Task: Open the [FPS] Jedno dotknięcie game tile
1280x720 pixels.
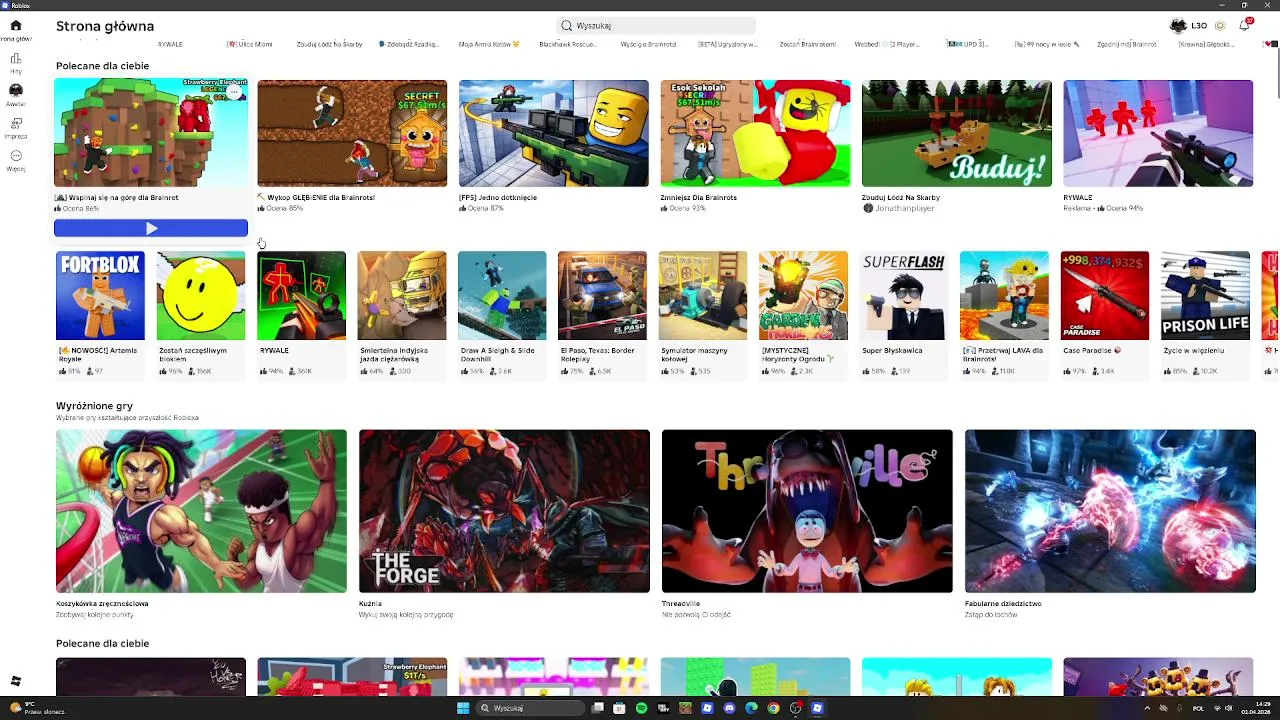Action: pos(553,133)
